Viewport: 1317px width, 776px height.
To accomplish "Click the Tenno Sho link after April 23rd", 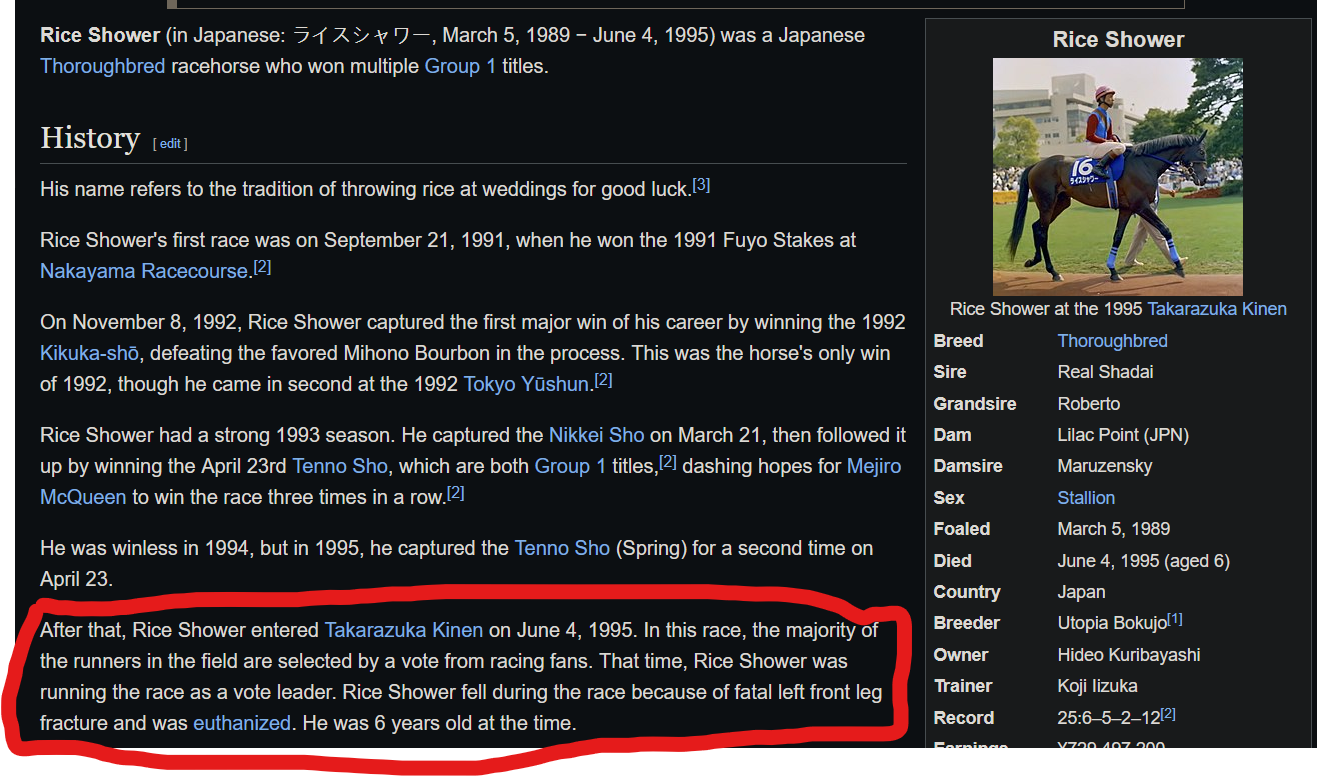I will 340,466.
